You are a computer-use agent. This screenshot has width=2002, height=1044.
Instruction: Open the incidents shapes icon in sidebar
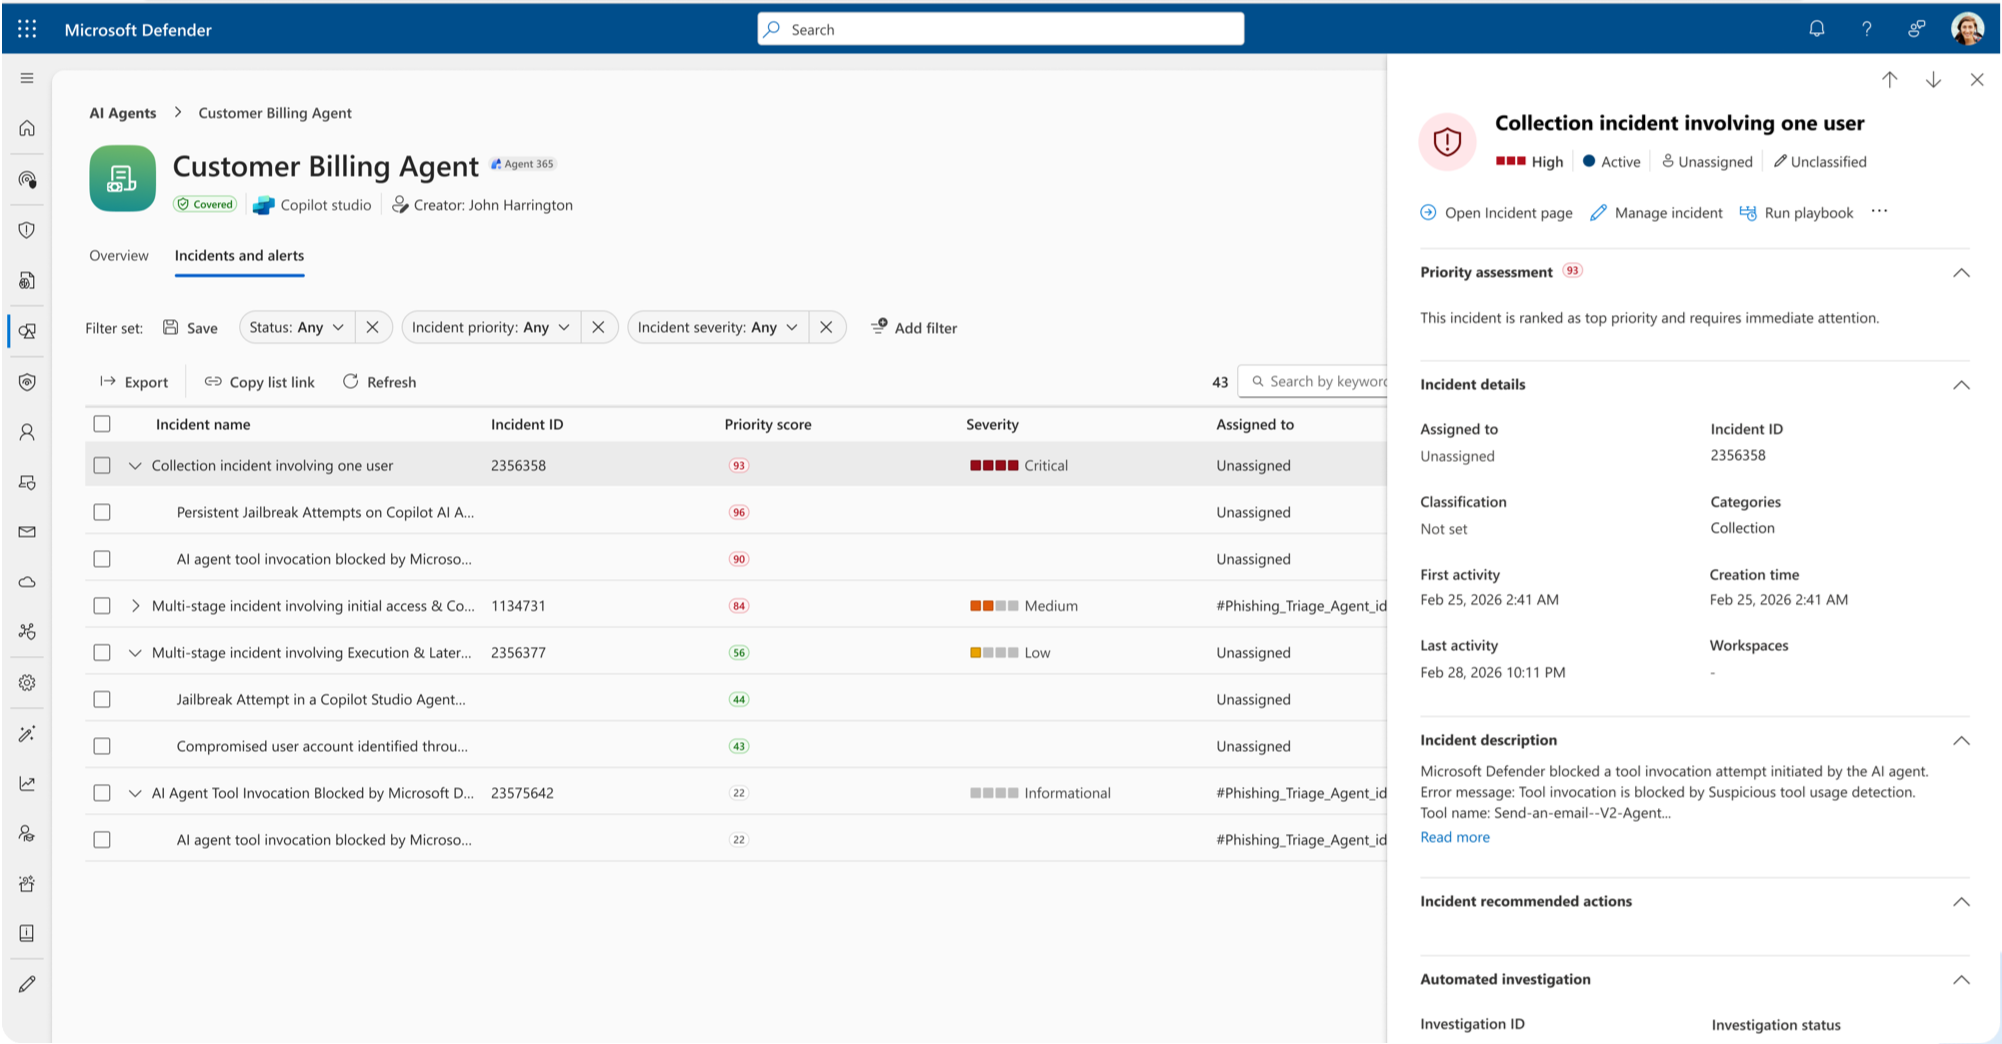(x=27, y=331)
